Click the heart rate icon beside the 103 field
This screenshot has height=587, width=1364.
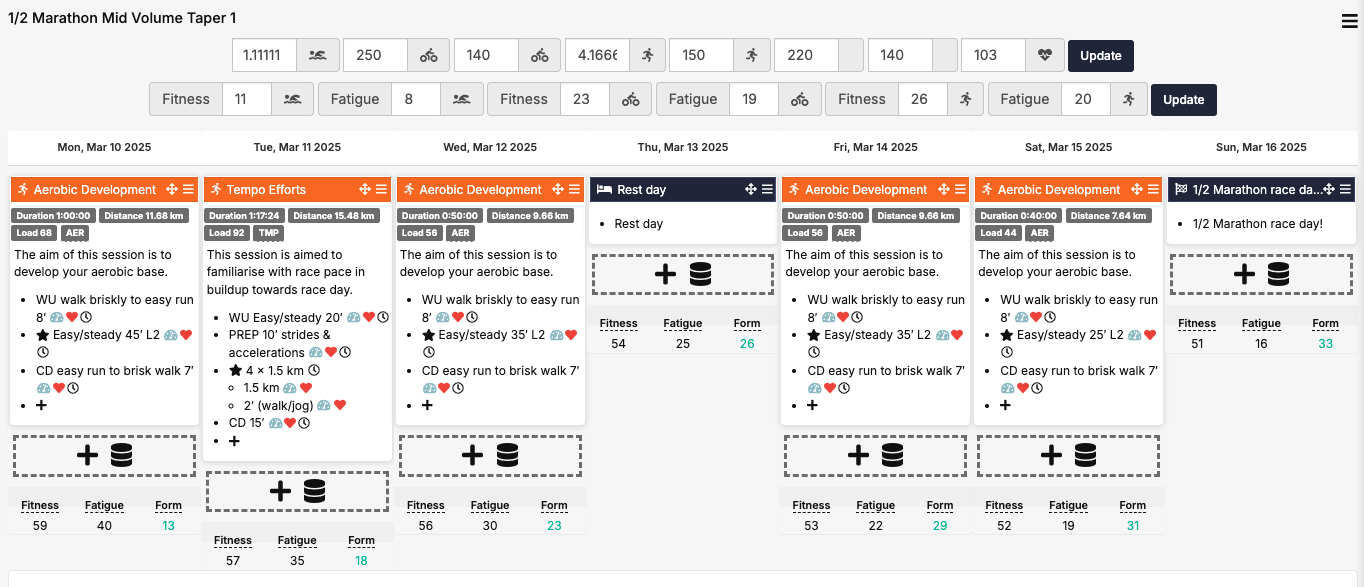pyautogui.click(x=1045, y=55)
